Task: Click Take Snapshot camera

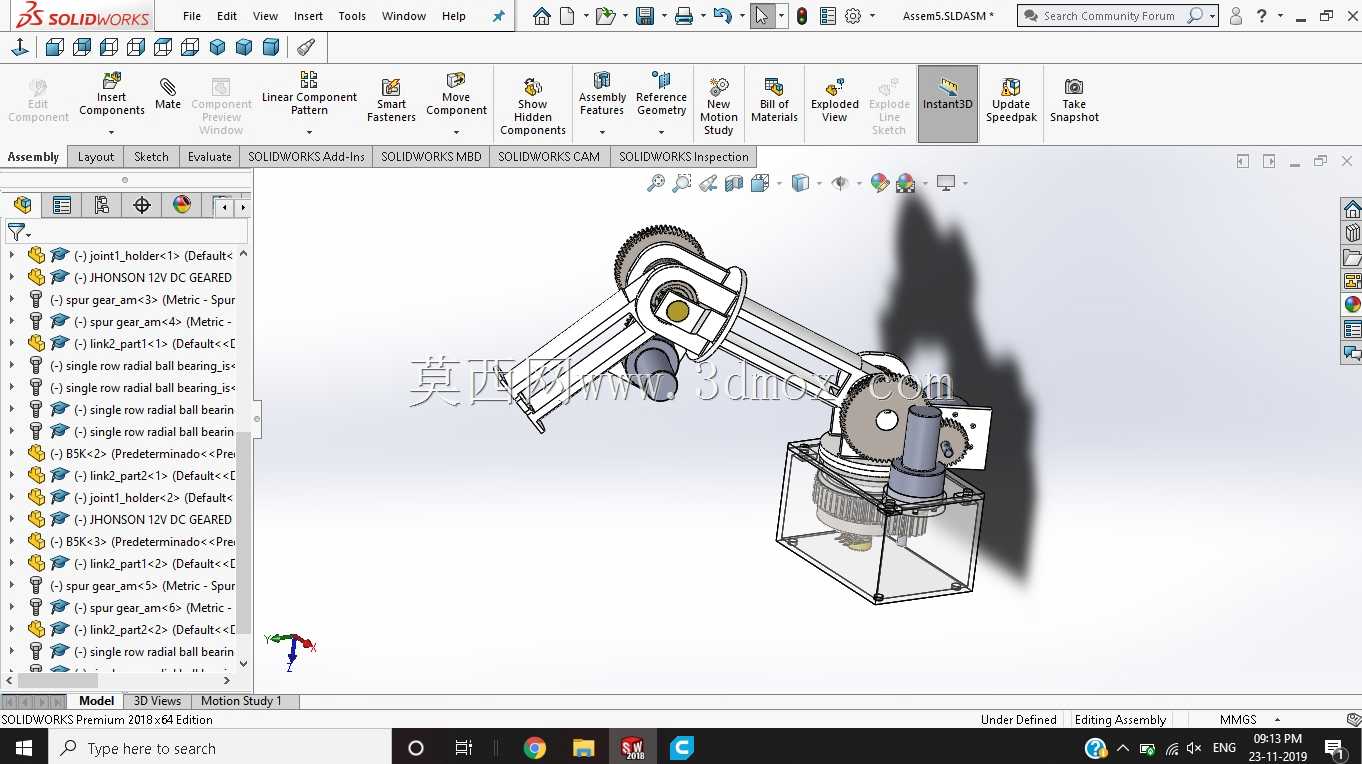Action: coord(1074,100)
